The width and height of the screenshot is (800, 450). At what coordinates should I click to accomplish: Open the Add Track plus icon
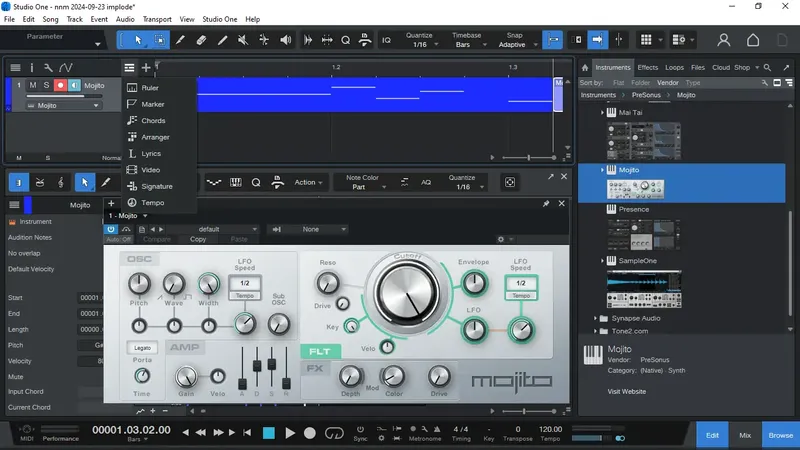point(146,68)
